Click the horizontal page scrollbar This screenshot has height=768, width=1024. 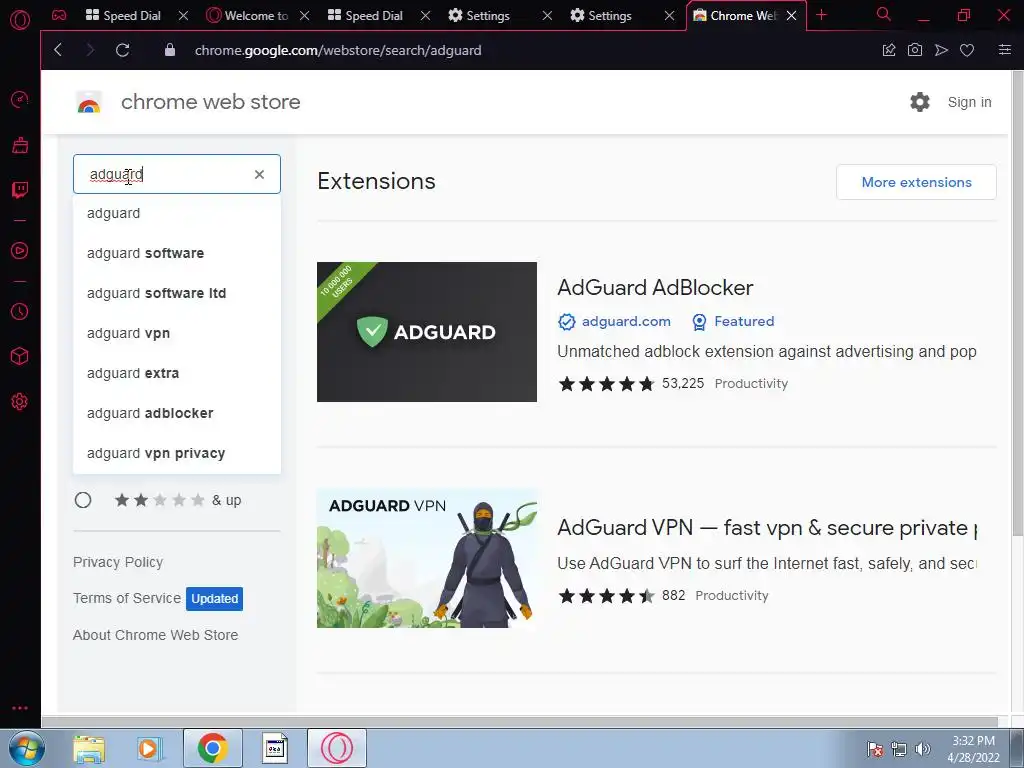(x=519, y=722)
